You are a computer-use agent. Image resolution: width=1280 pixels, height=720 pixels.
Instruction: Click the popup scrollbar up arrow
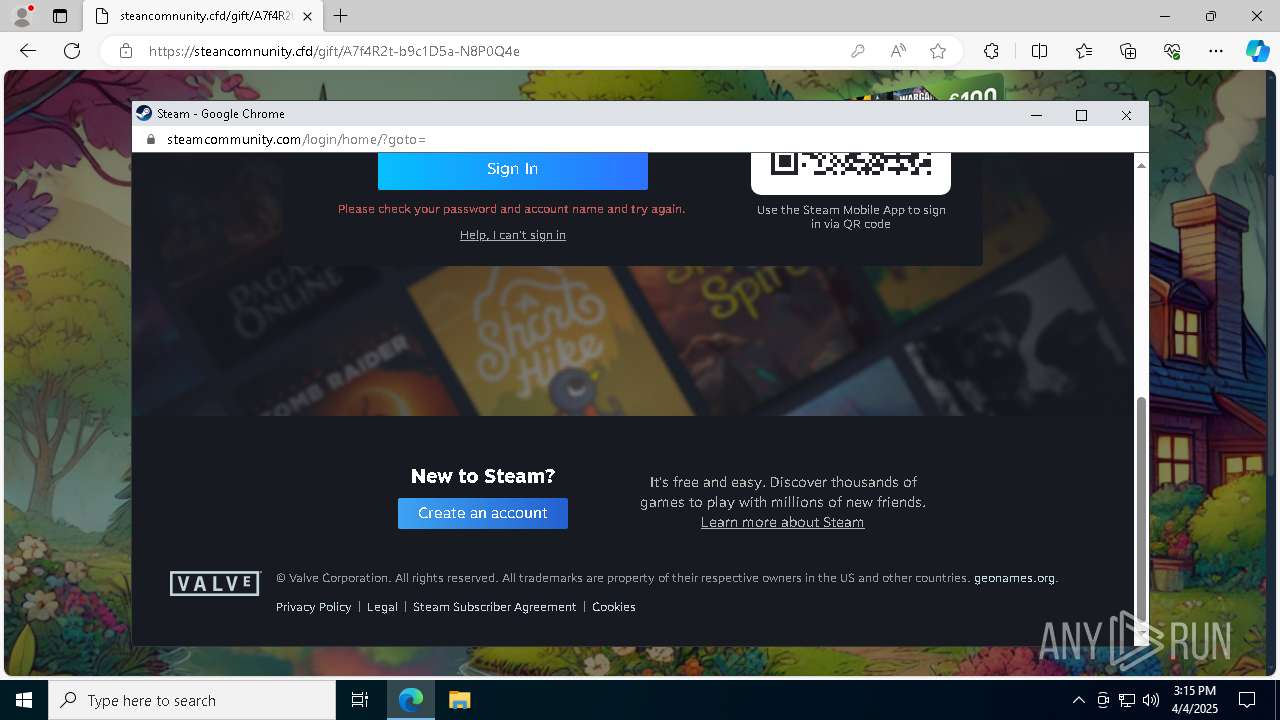point(1141,164)
